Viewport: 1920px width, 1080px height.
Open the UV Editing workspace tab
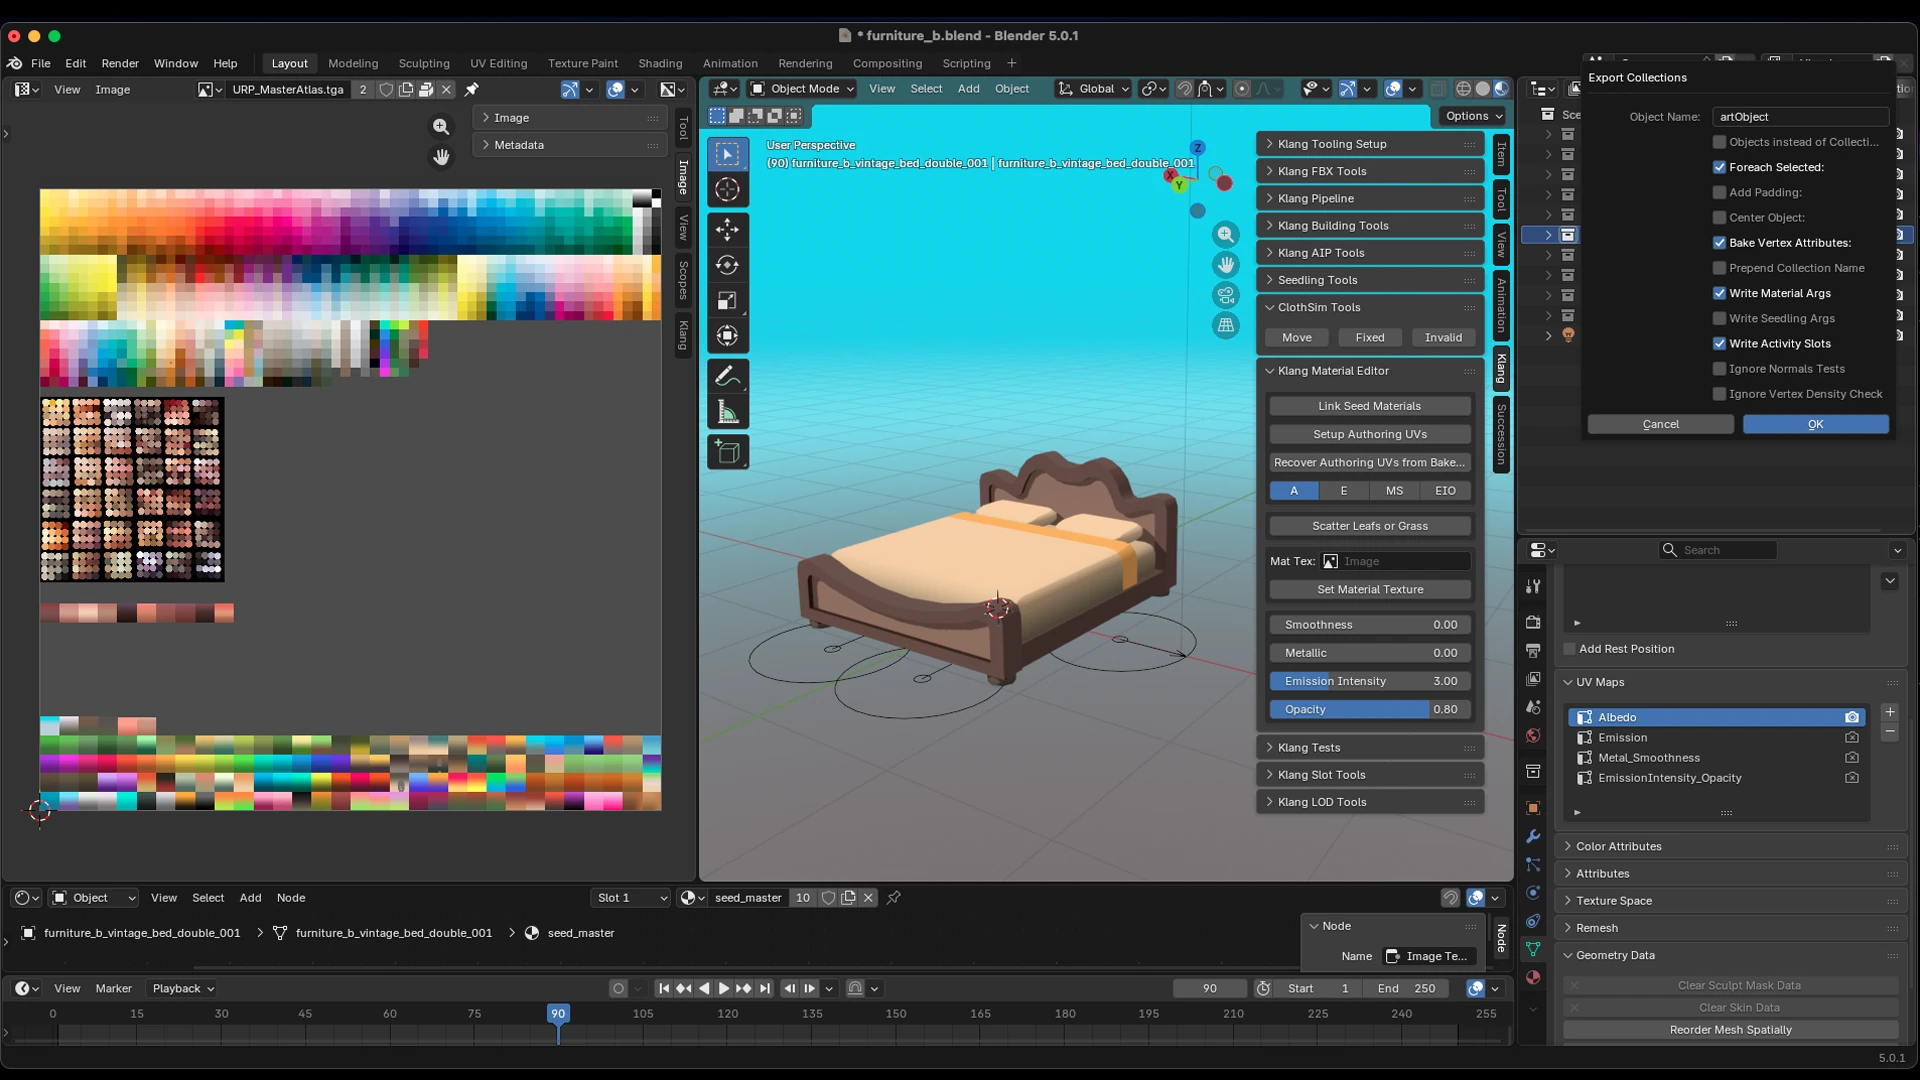(498, 63)
